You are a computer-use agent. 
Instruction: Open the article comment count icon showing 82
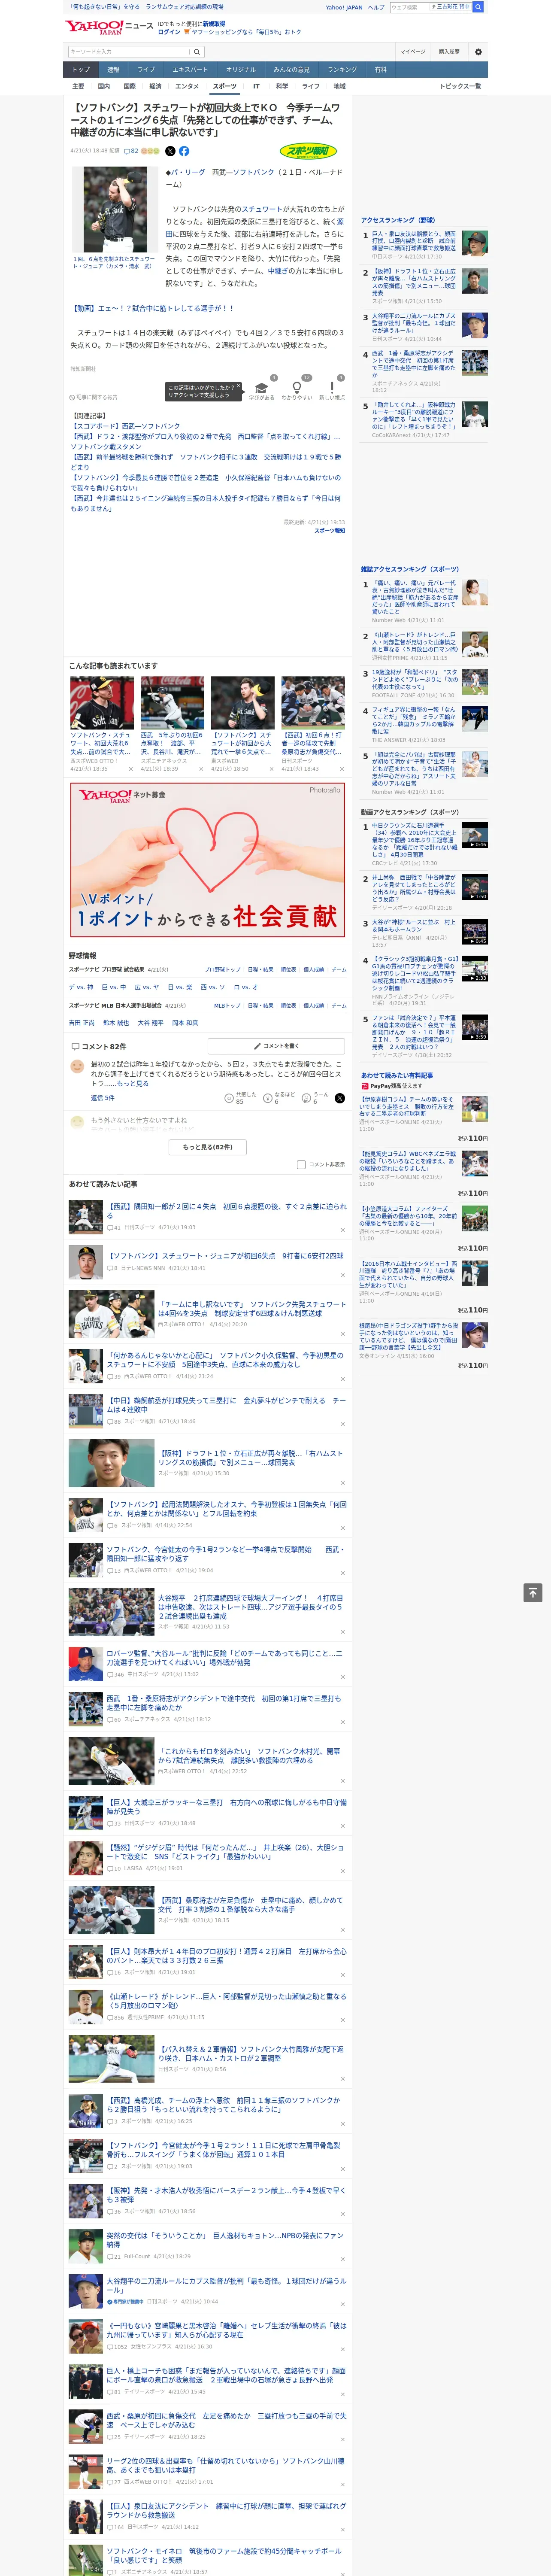coord(130,151)
